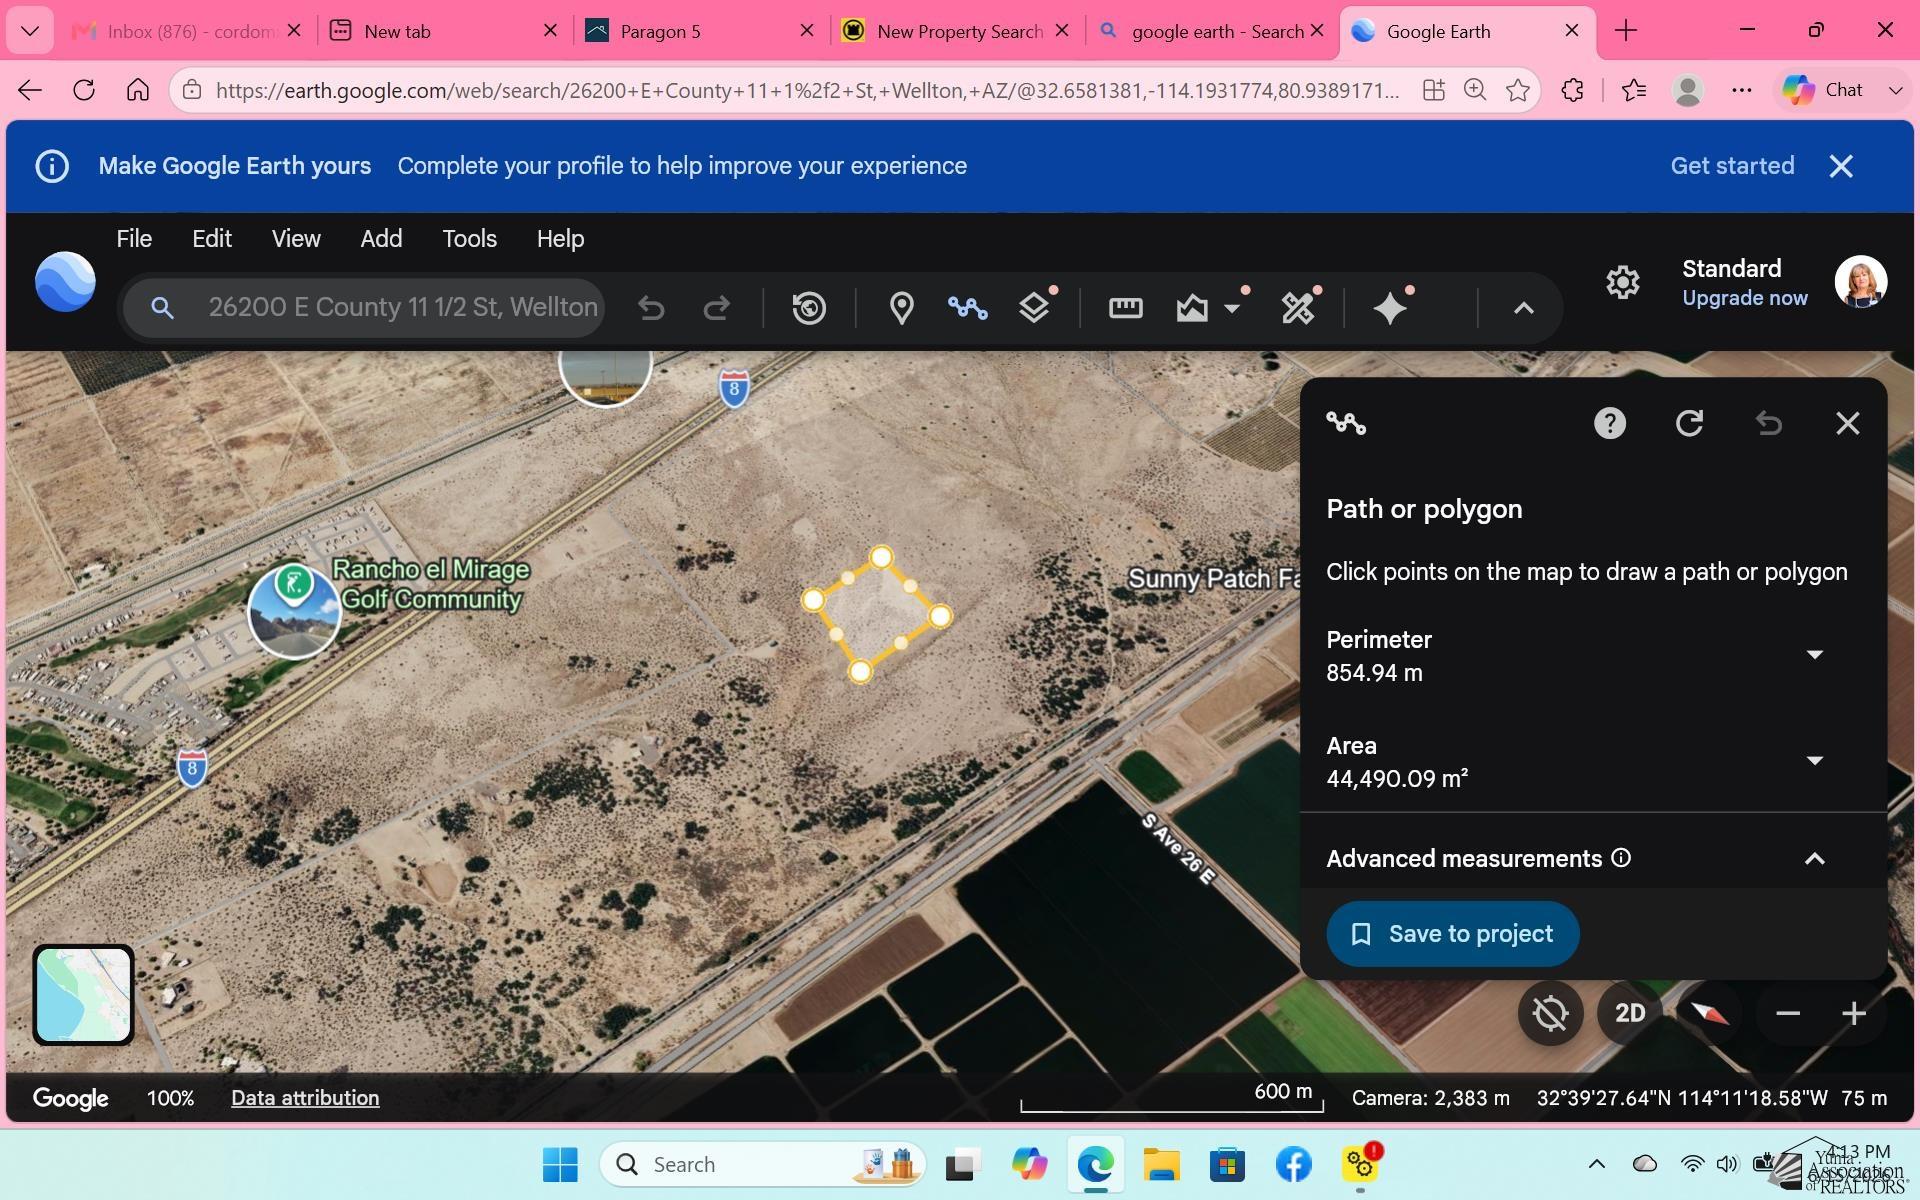Expand the browser tab list chevron
1920x1200 pixels.
click(x=30, y=31)
